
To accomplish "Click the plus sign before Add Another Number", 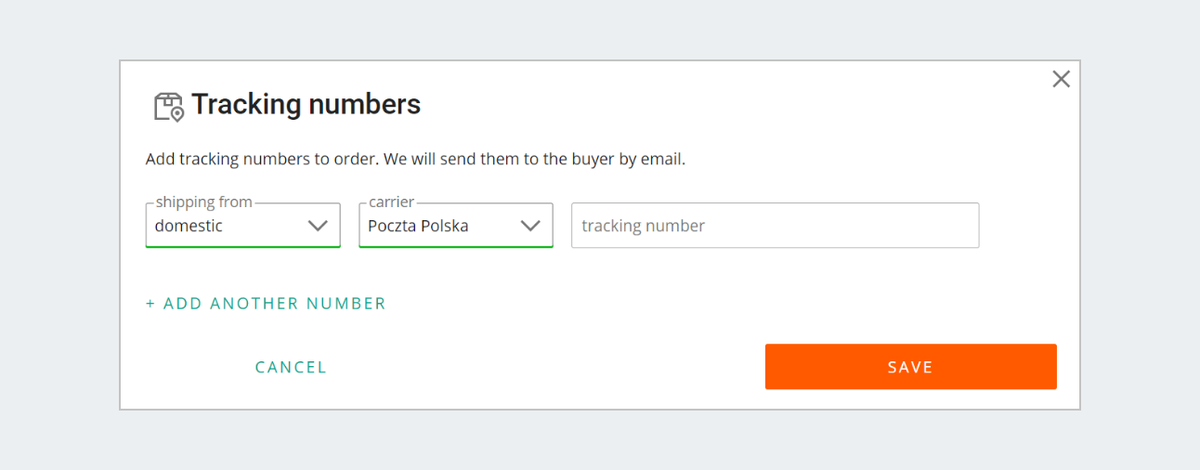I will pos(150,304).
